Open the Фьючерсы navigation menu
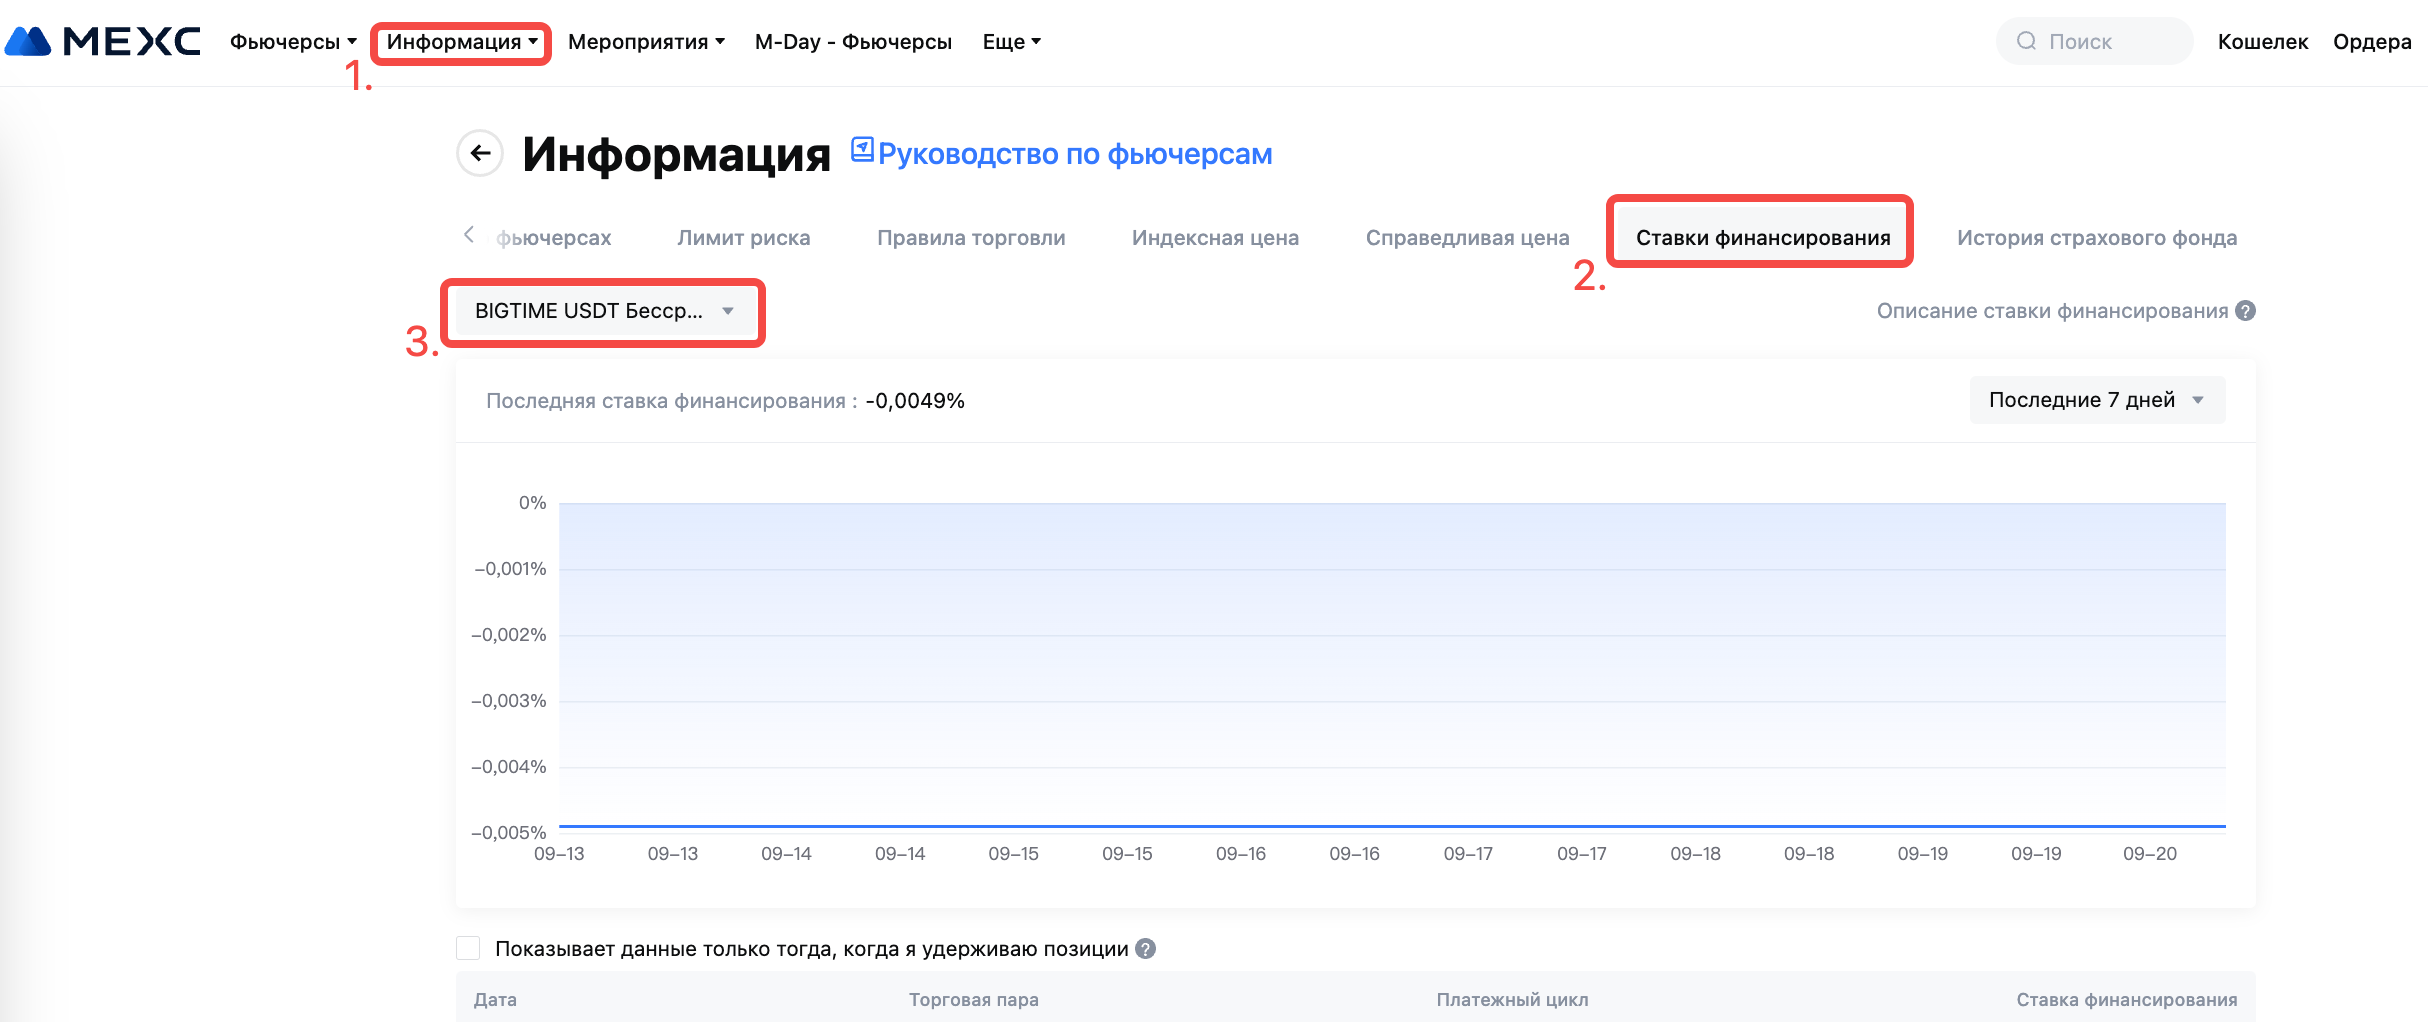Viewport: 2428px width, 1022px height. click(x=292, y=42)
